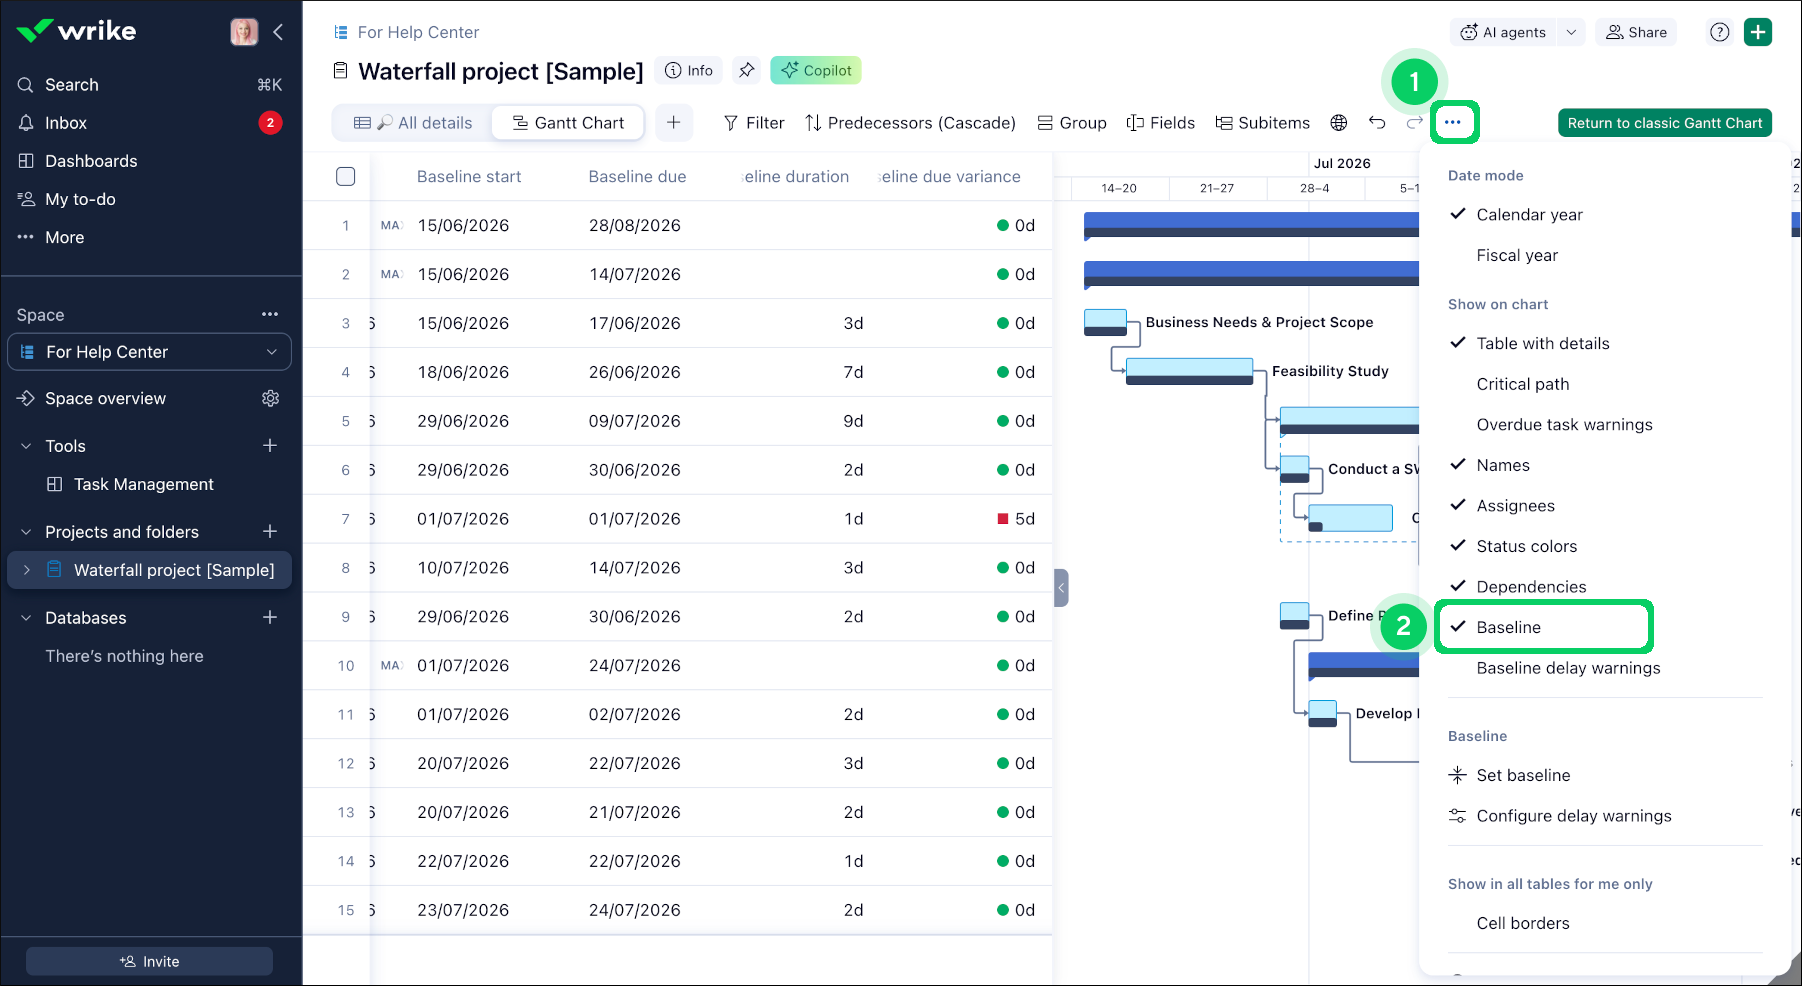Pin the Waterfall project with pin icon
The image size is (1802, 986).
click(746, 70)
